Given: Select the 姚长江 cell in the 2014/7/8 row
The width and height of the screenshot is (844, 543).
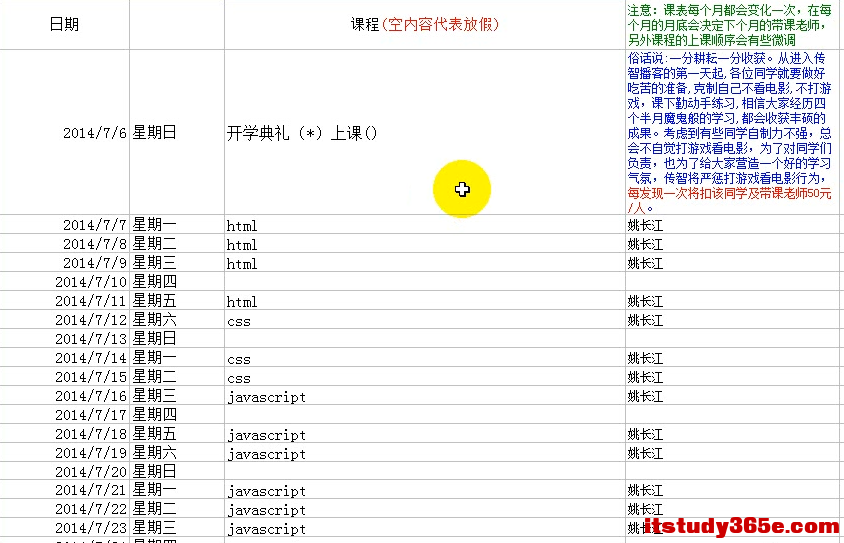Looking at the screenshot, I should pos(732,245).
